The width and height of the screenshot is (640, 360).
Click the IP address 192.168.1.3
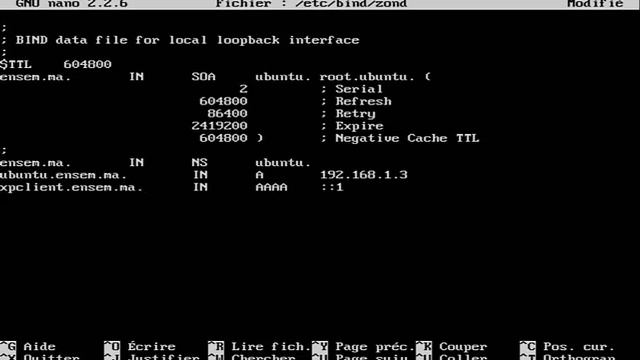click(364, 175)
